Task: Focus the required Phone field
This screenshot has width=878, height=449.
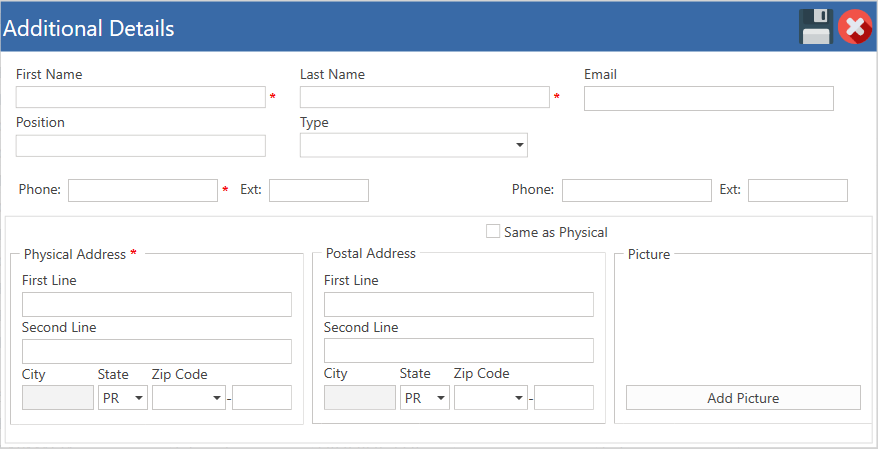Action: (143, 190)
